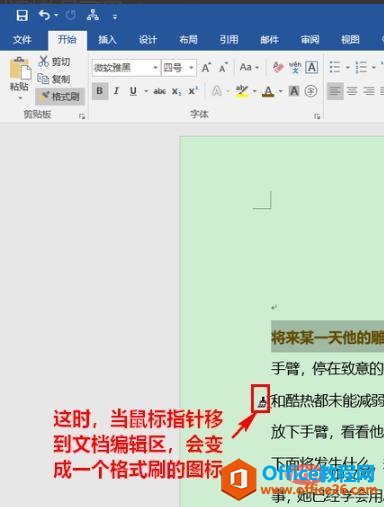Click the Enclose Characters circled icon

[311, 91]
